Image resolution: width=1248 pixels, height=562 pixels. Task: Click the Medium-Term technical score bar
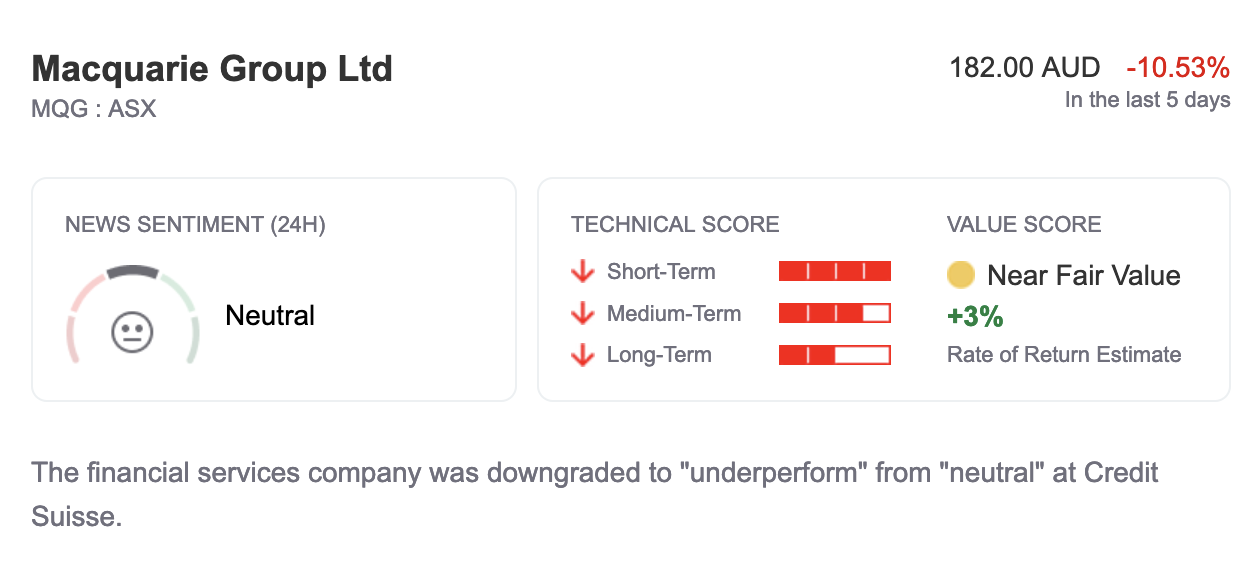point(834,314)
